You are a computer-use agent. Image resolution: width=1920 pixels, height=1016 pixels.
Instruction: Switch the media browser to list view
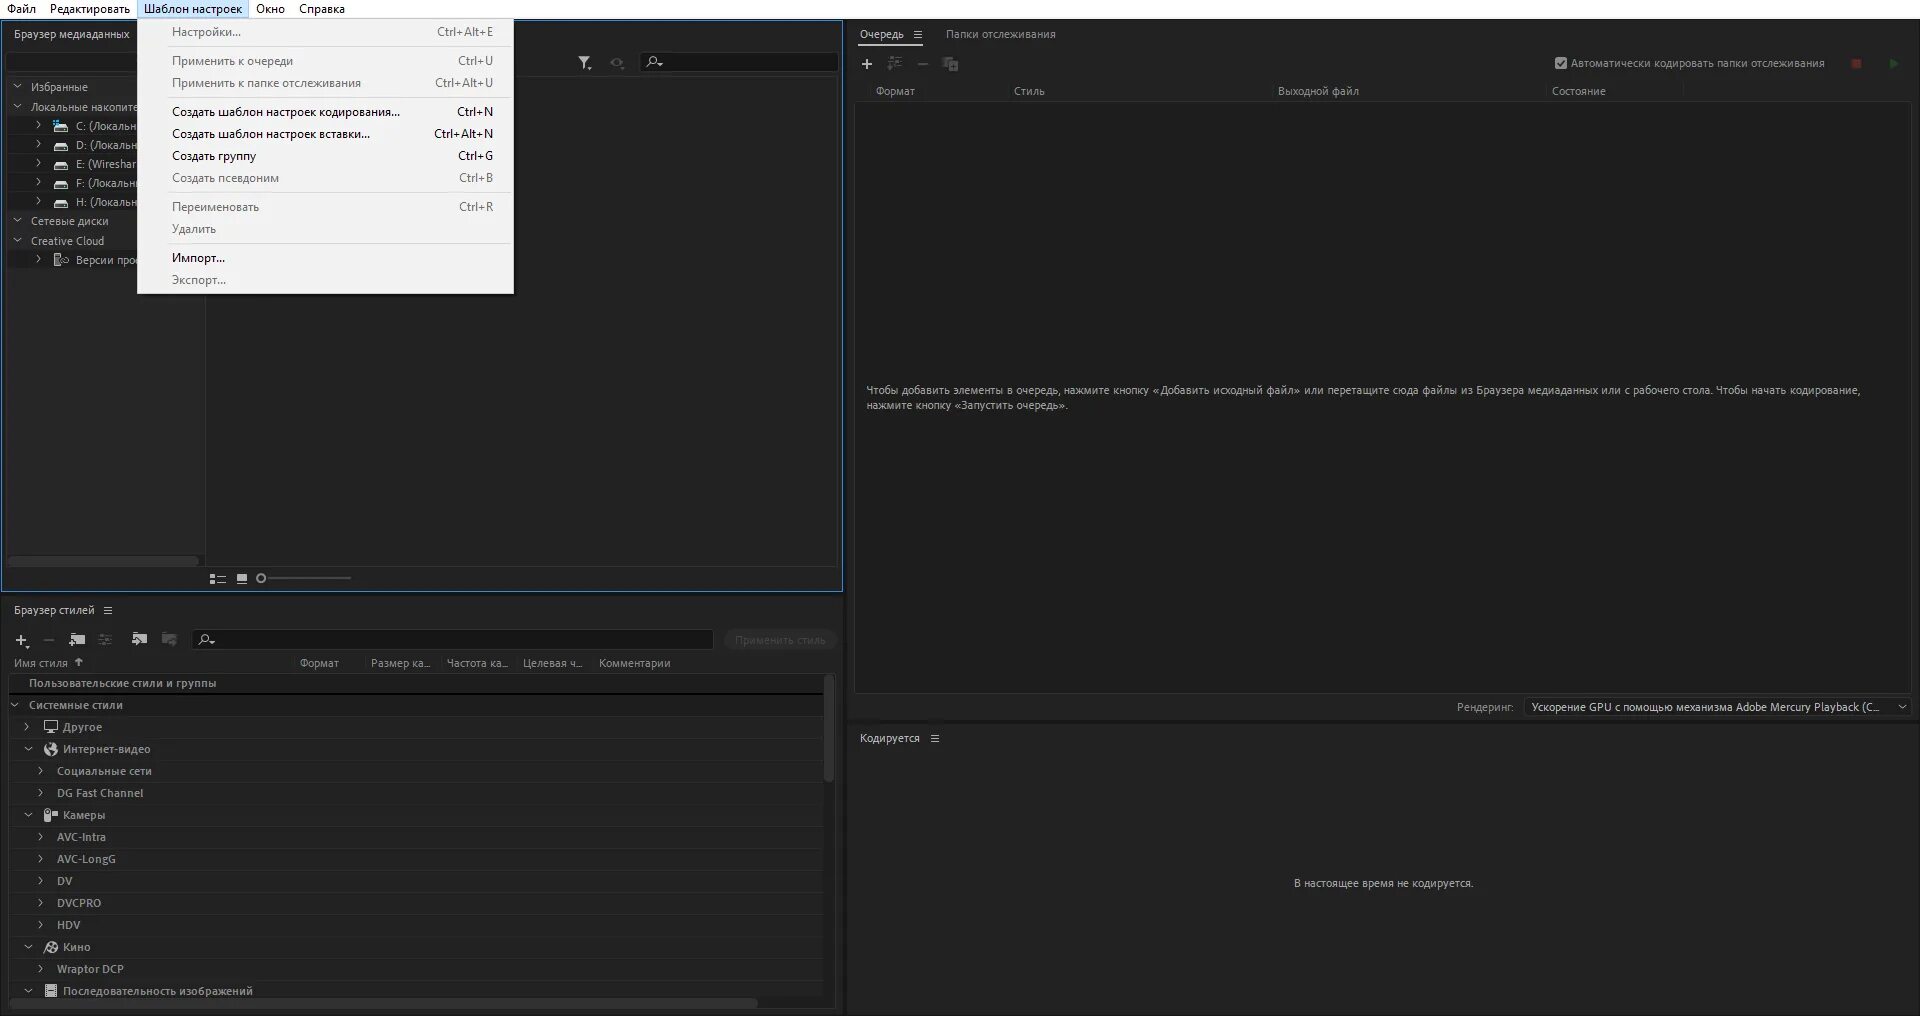click(x=218, y=579)
